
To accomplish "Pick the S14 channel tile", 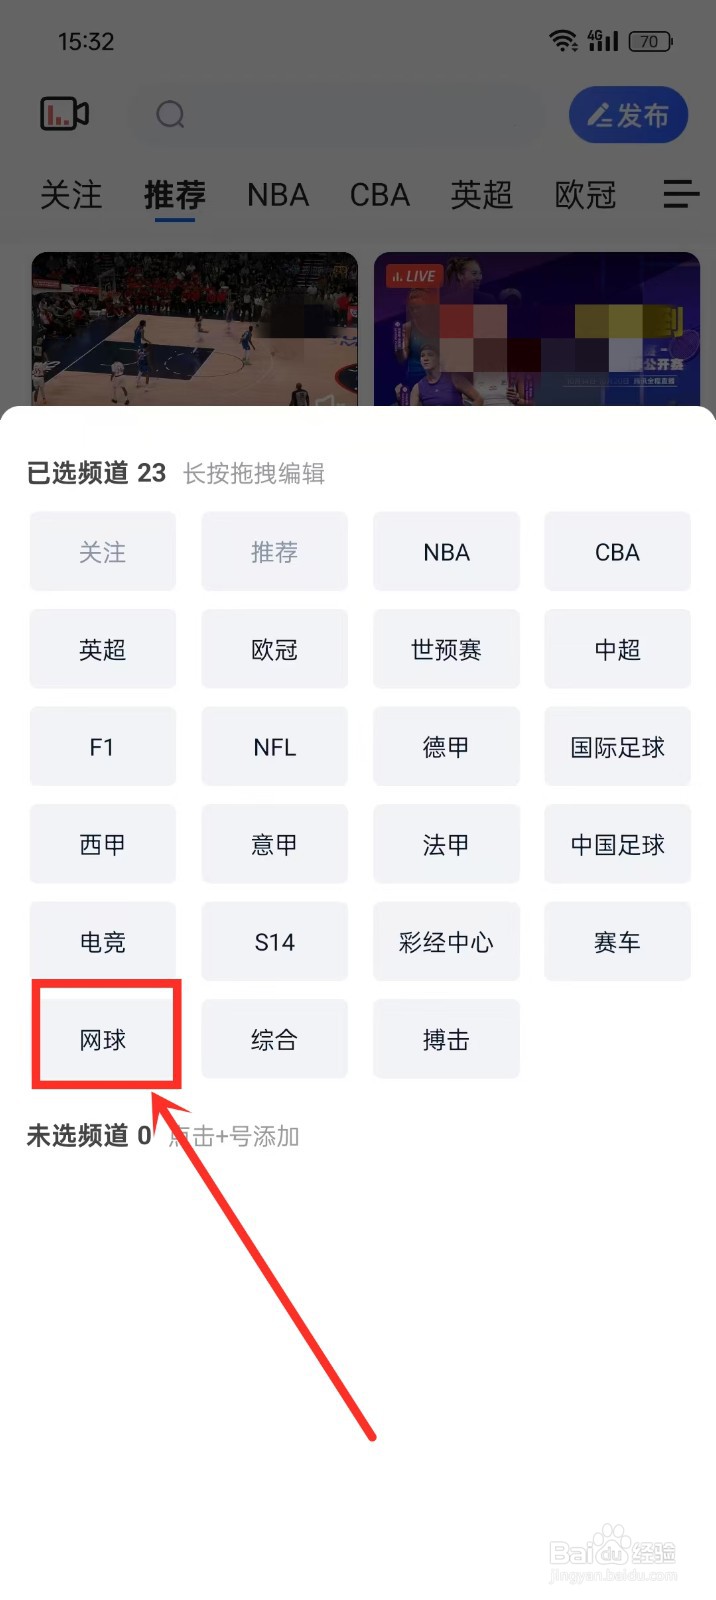I will (275, 942).
